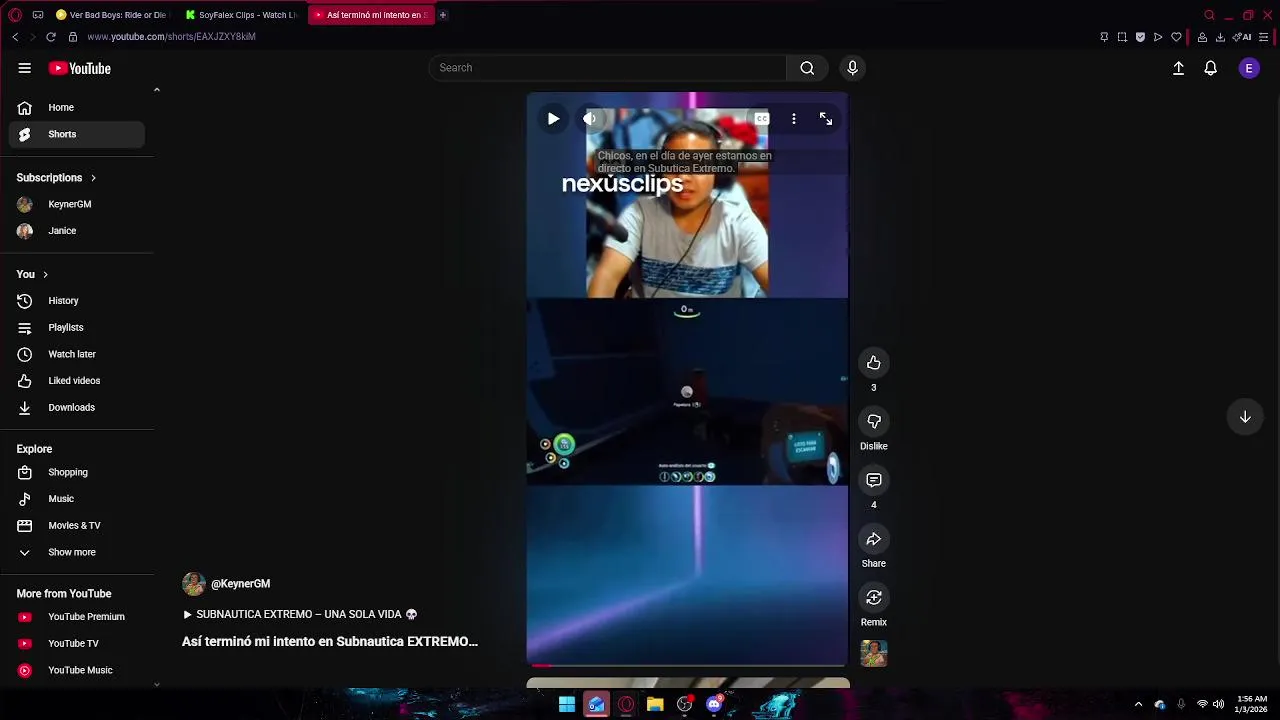Switch to SoyFalex Clips browser tab
Image resolution: width=1280 pixels, height=720 pixels.
pyautogui.click(x=241, y=15)
